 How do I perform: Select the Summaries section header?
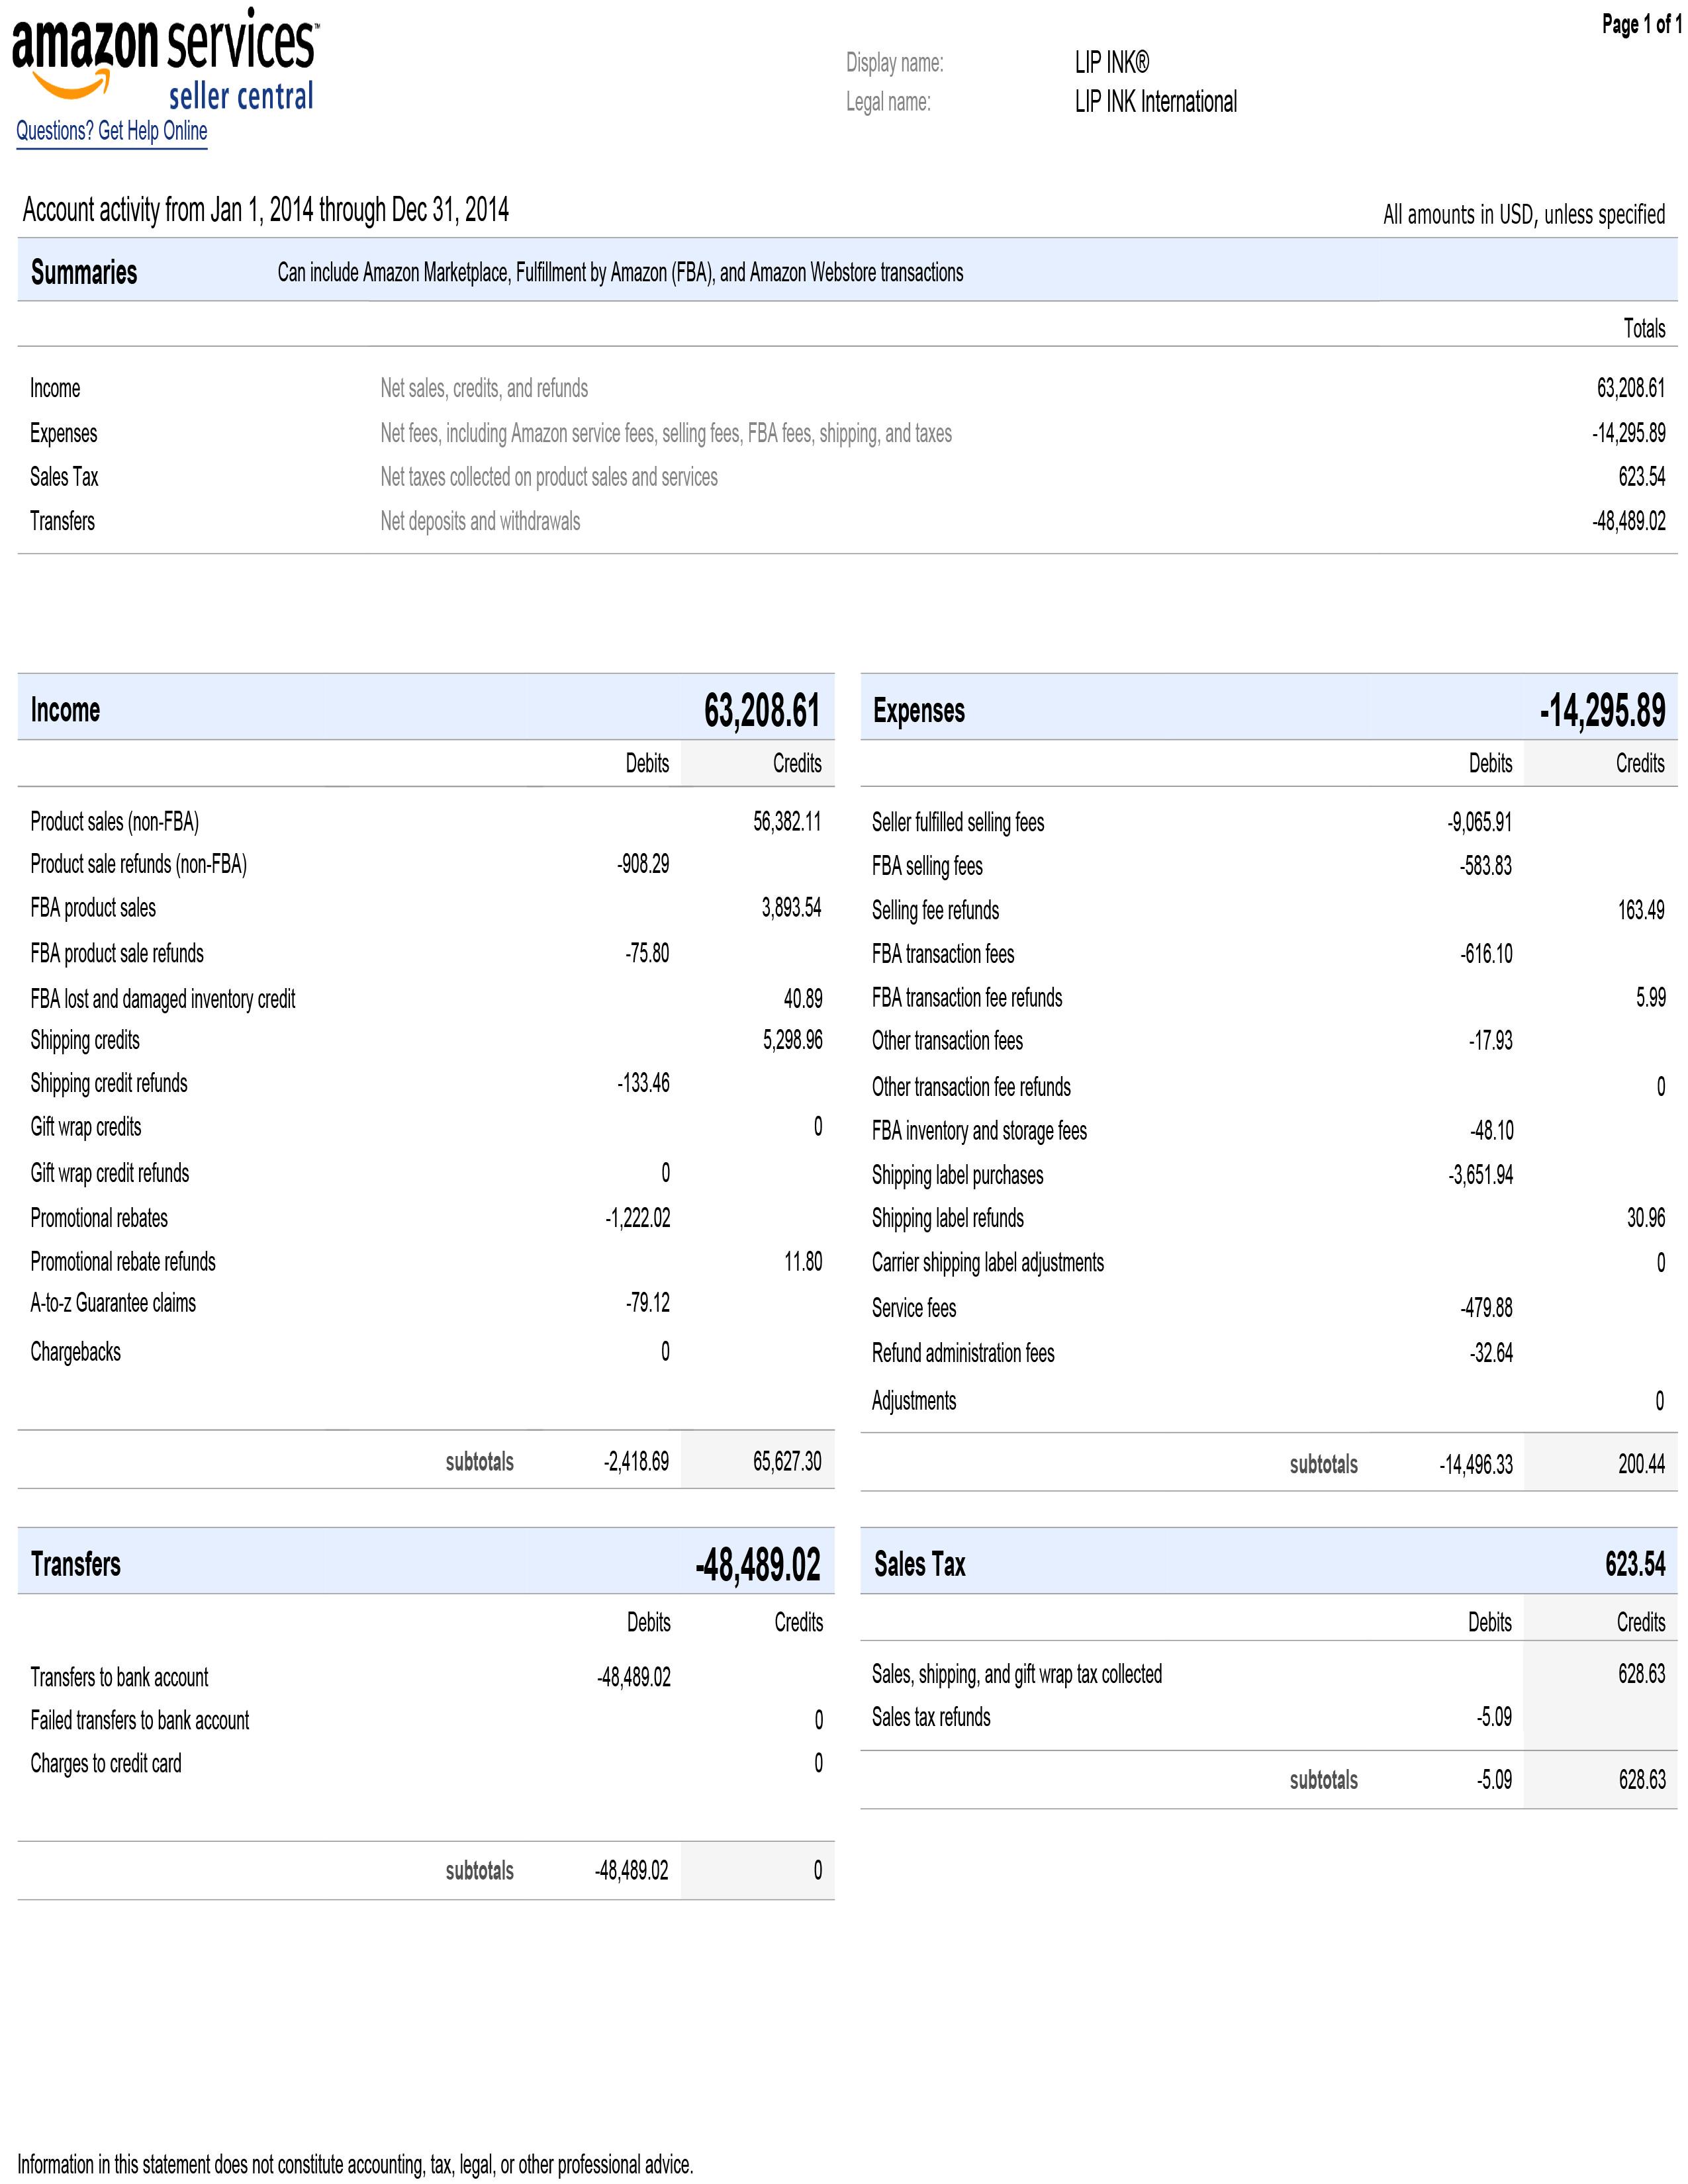[x=847, y=271]
